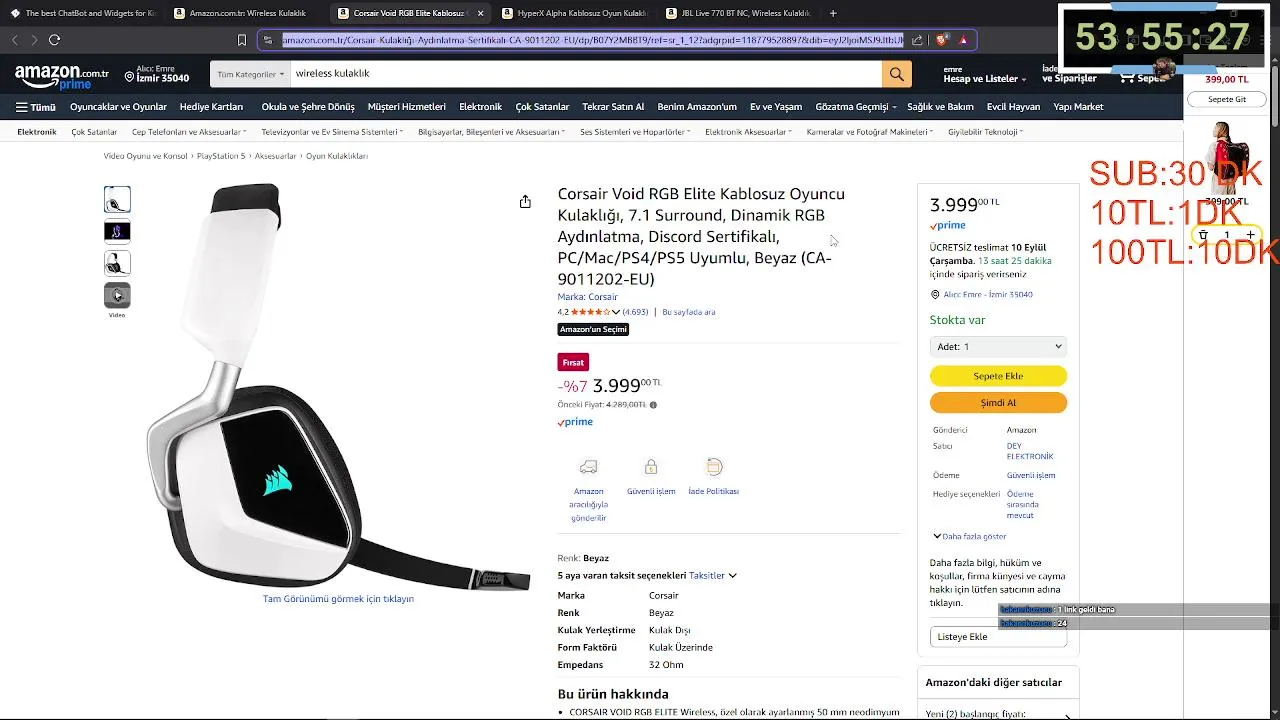
Task: Click in the wireless kulaklık search field
Action: [x=586, y=74]
